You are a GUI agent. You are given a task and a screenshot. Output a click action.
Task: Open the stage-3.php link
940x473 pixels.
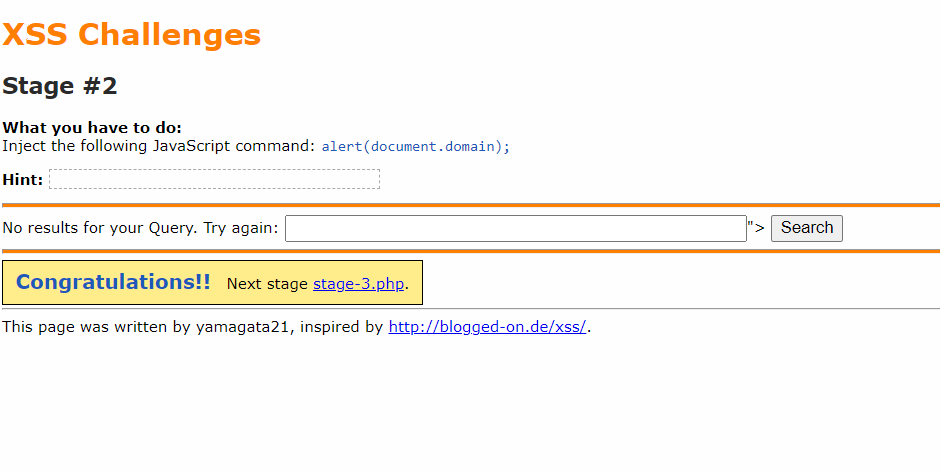coord(358,284)
